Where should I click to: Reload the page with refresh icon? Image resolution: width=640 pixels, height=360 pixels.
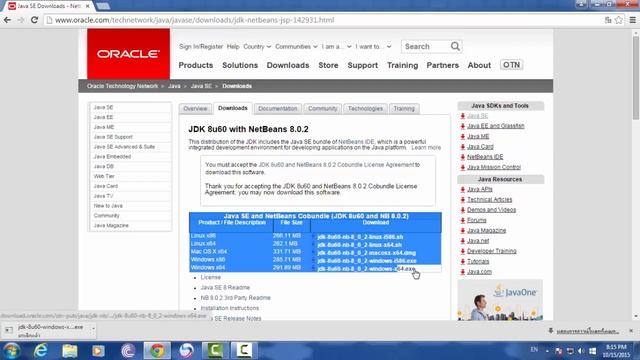[x=35, y=20]
